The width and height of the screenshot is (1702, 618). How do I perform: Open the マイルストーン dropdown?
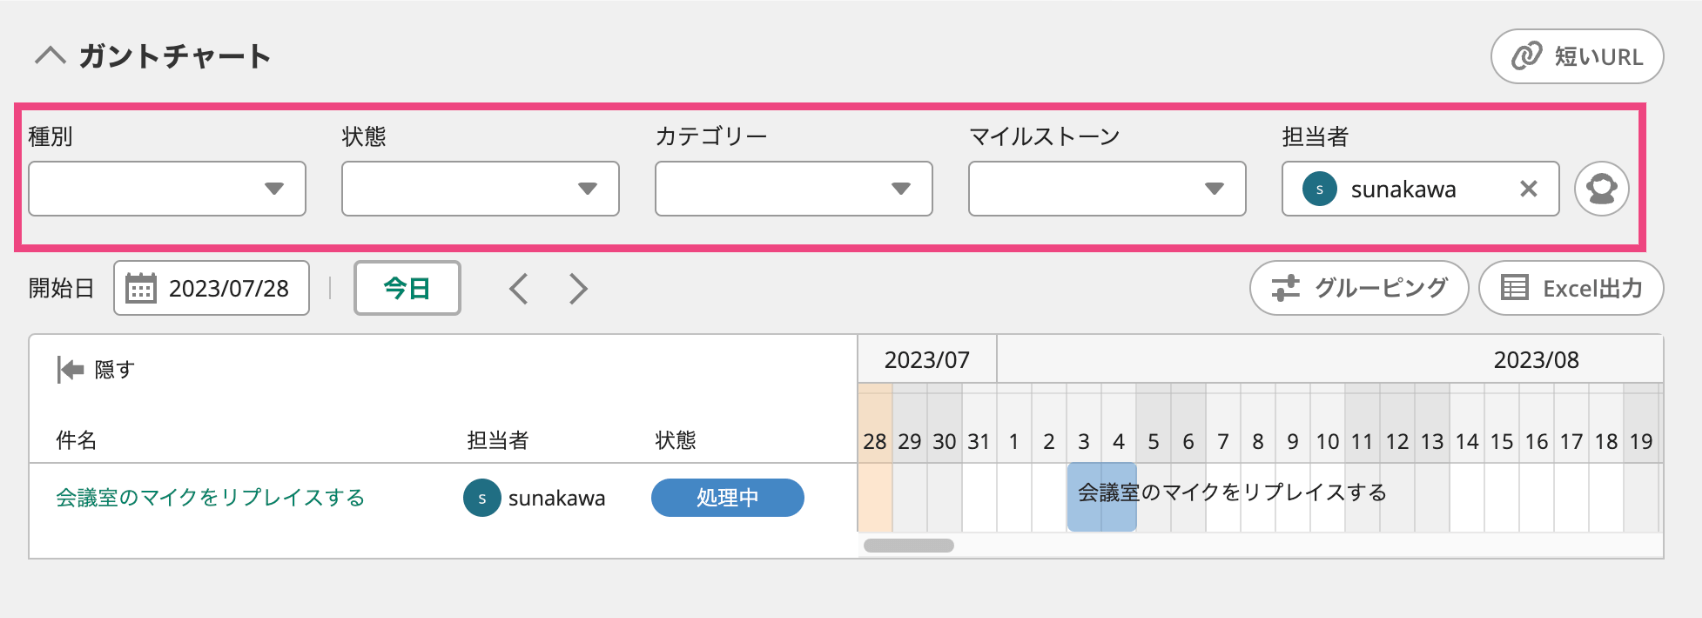[1106, 189]
